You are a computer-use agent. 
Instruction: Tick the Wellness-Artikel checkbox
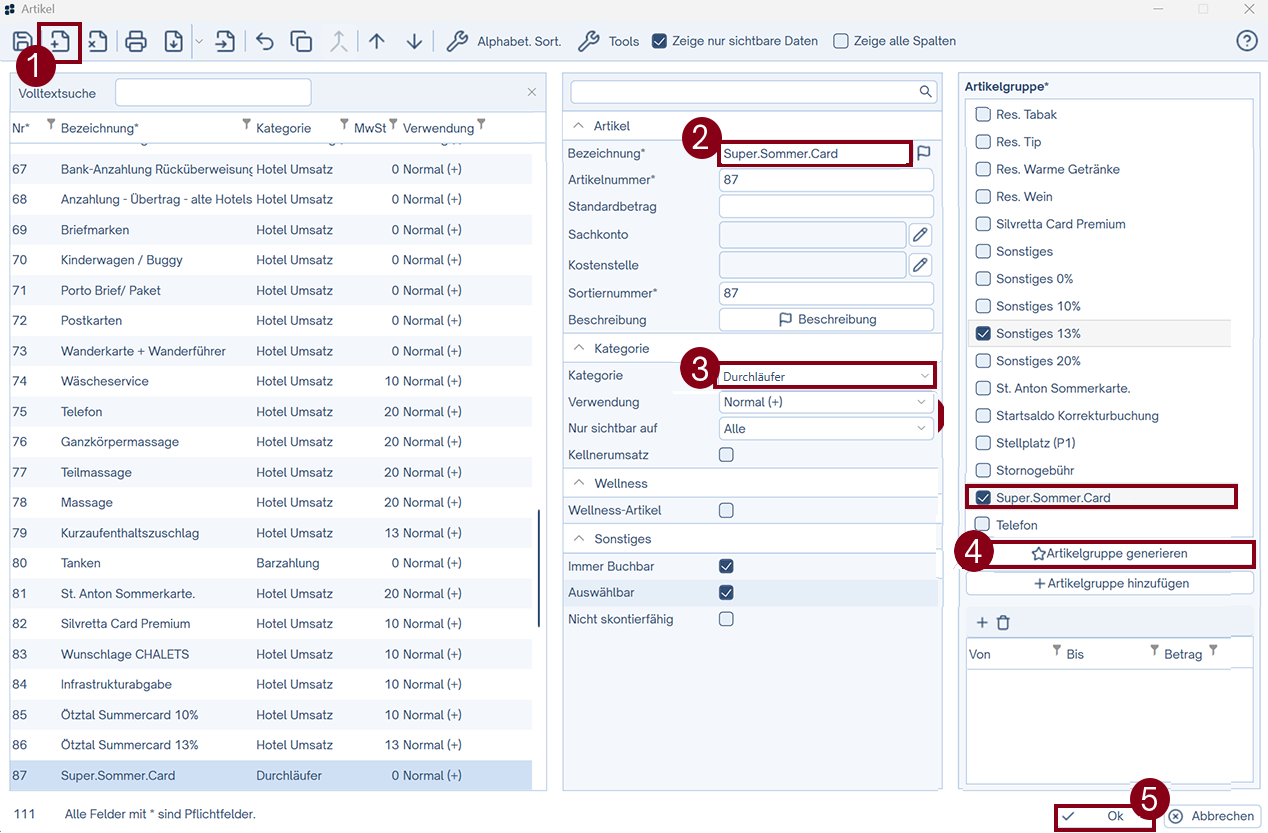(726, 511)
